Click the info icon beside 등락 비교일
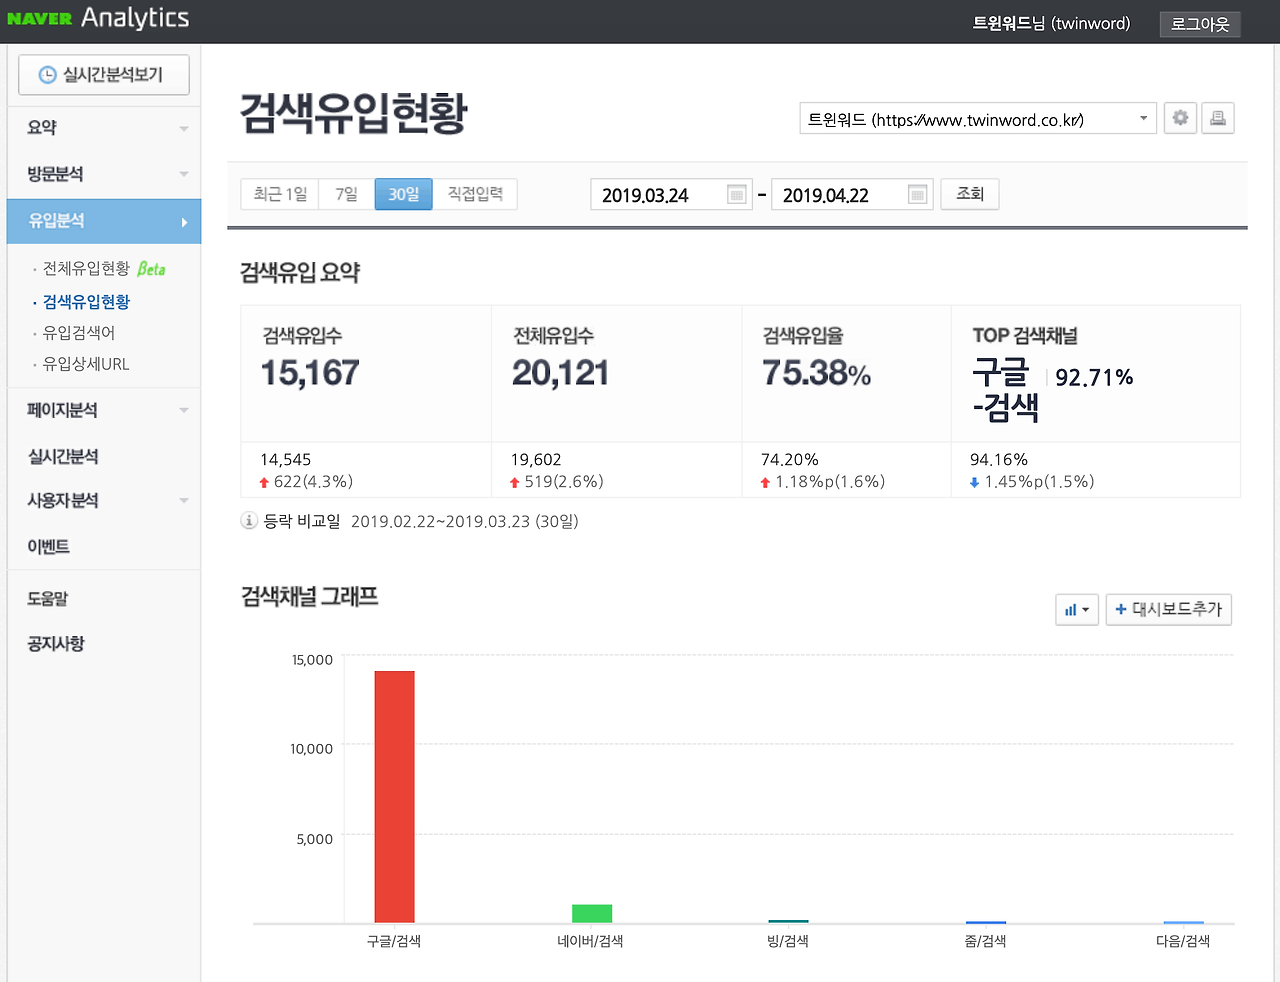 tap(249, 521)
